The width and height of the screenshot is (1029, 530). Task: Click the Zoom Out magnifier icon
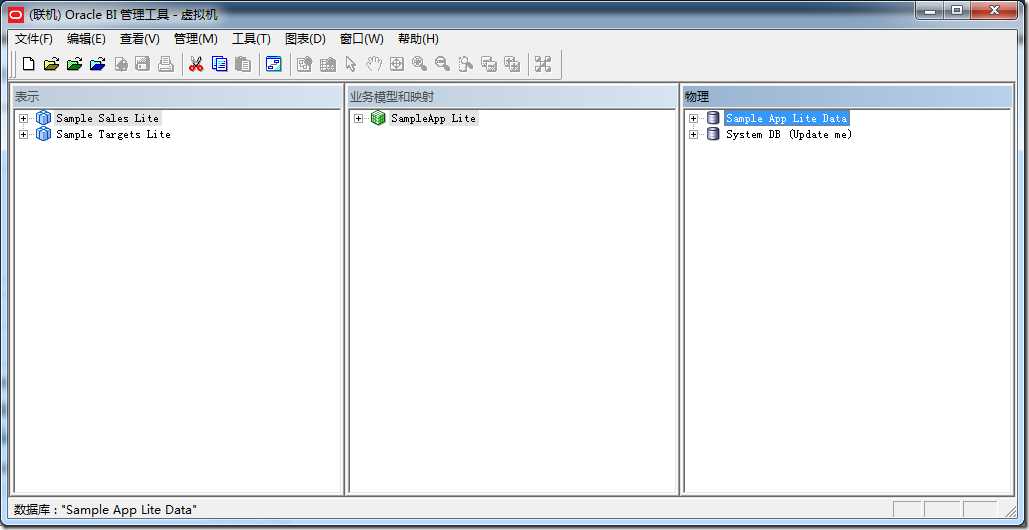442,64
